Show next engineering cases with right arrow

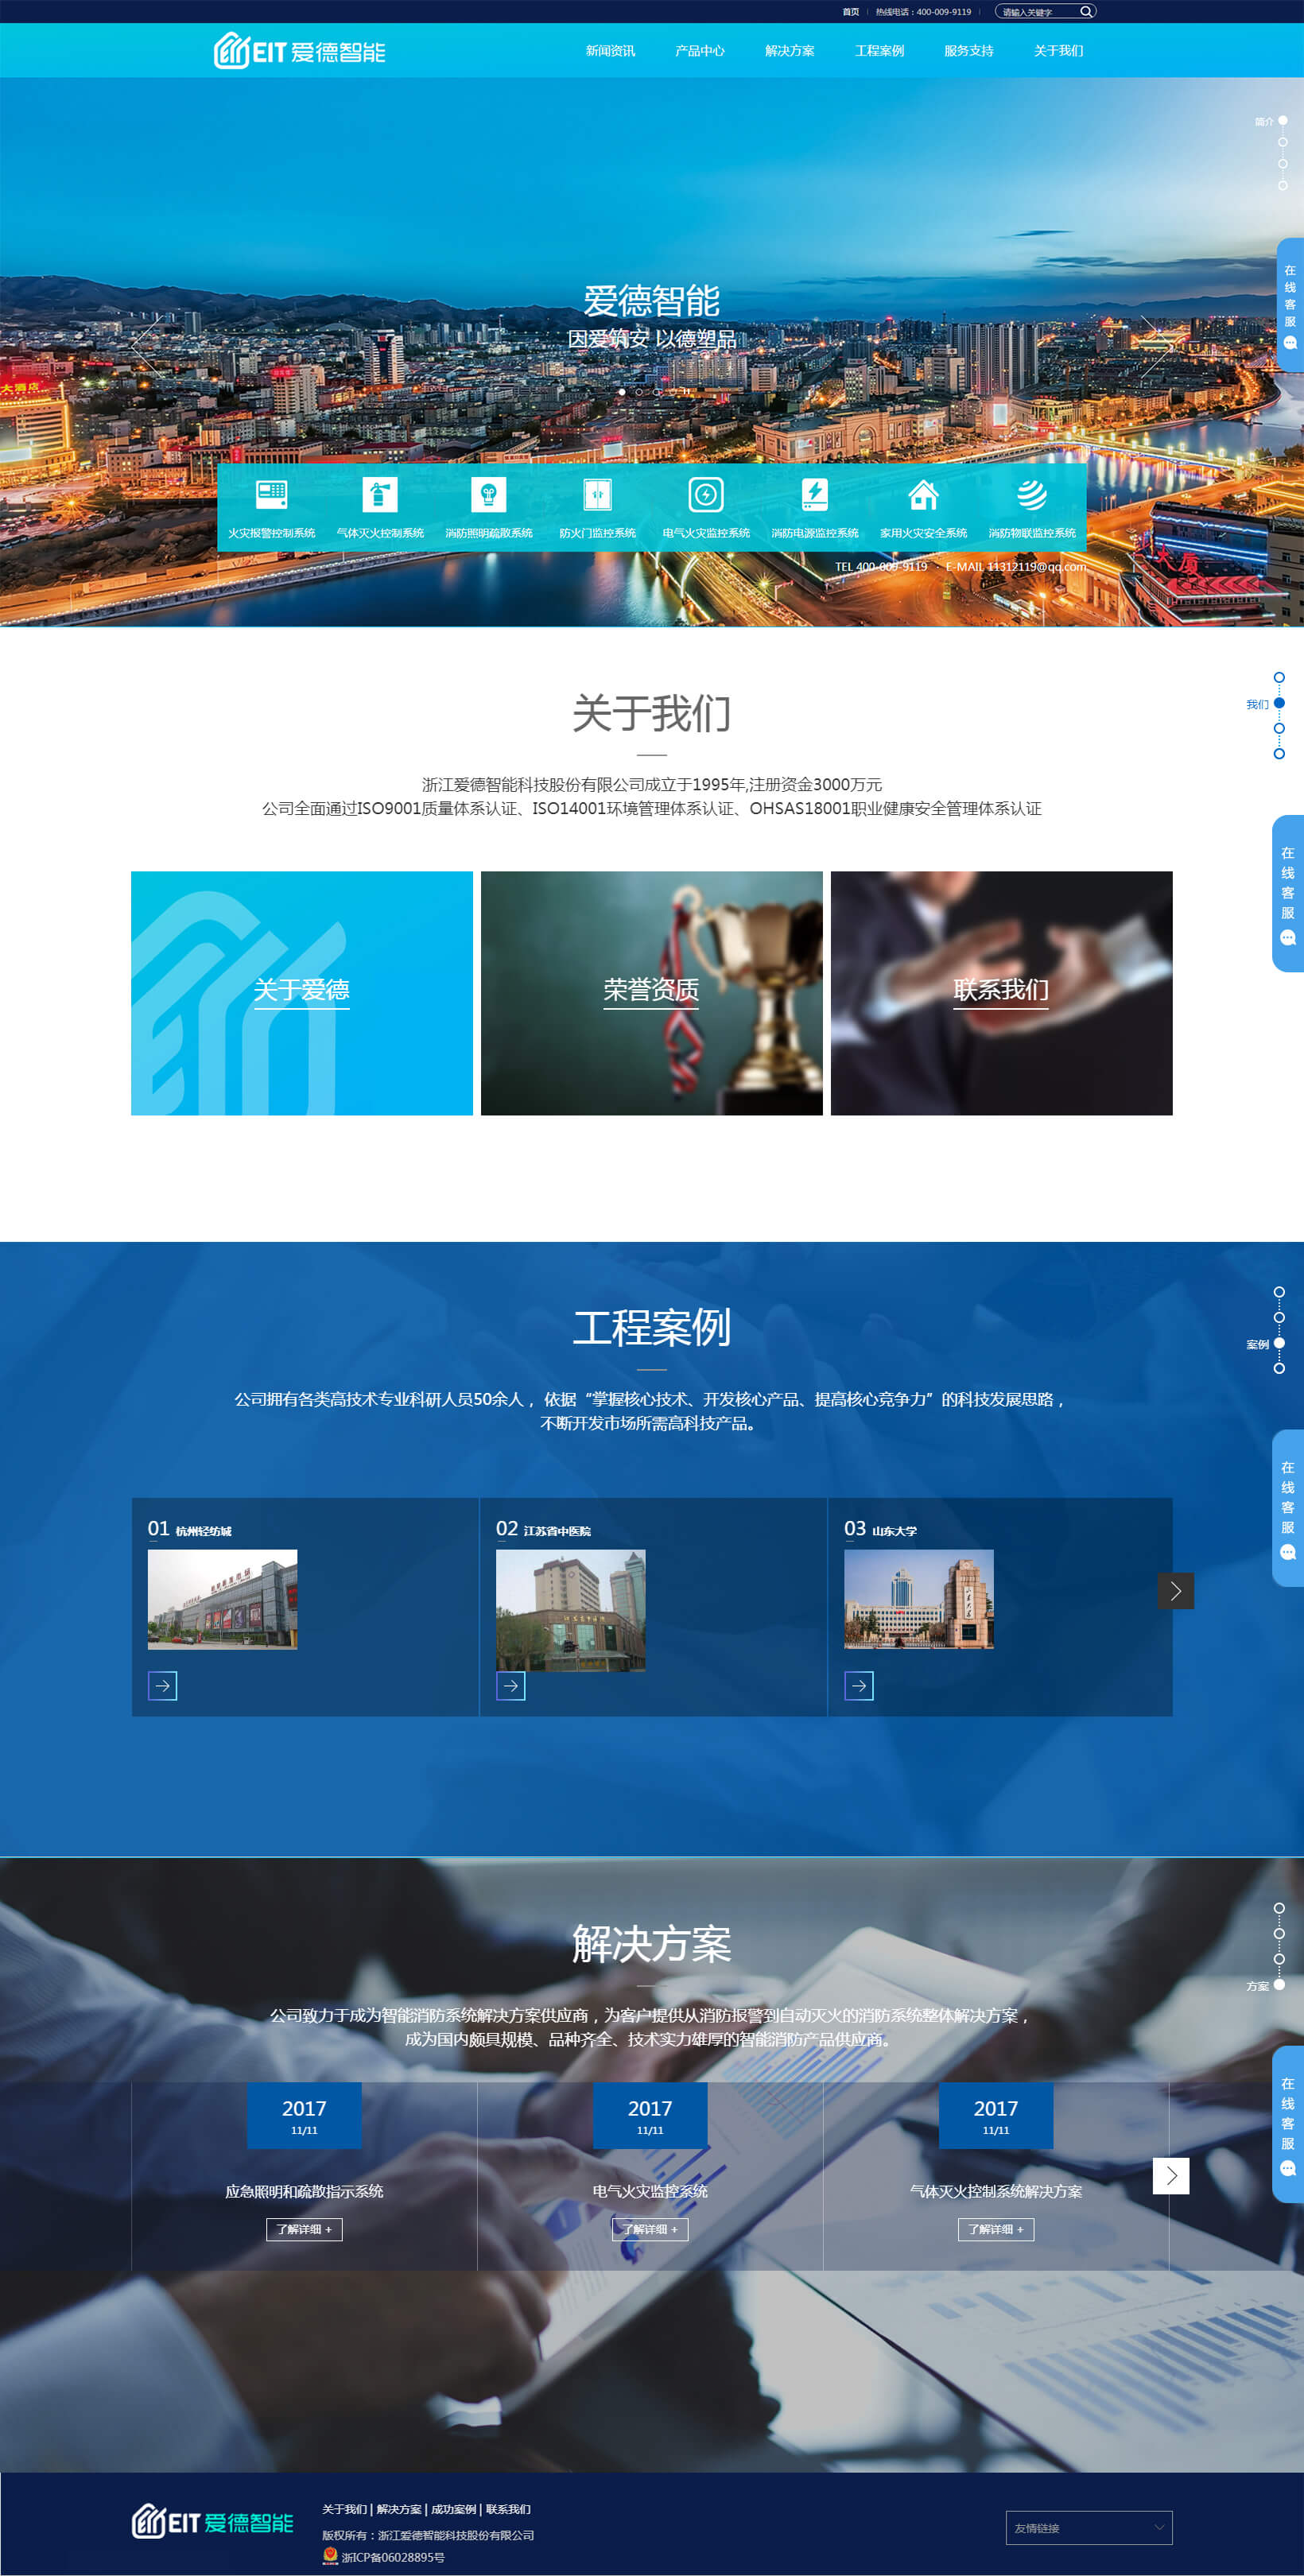tap(1175, 1590)
